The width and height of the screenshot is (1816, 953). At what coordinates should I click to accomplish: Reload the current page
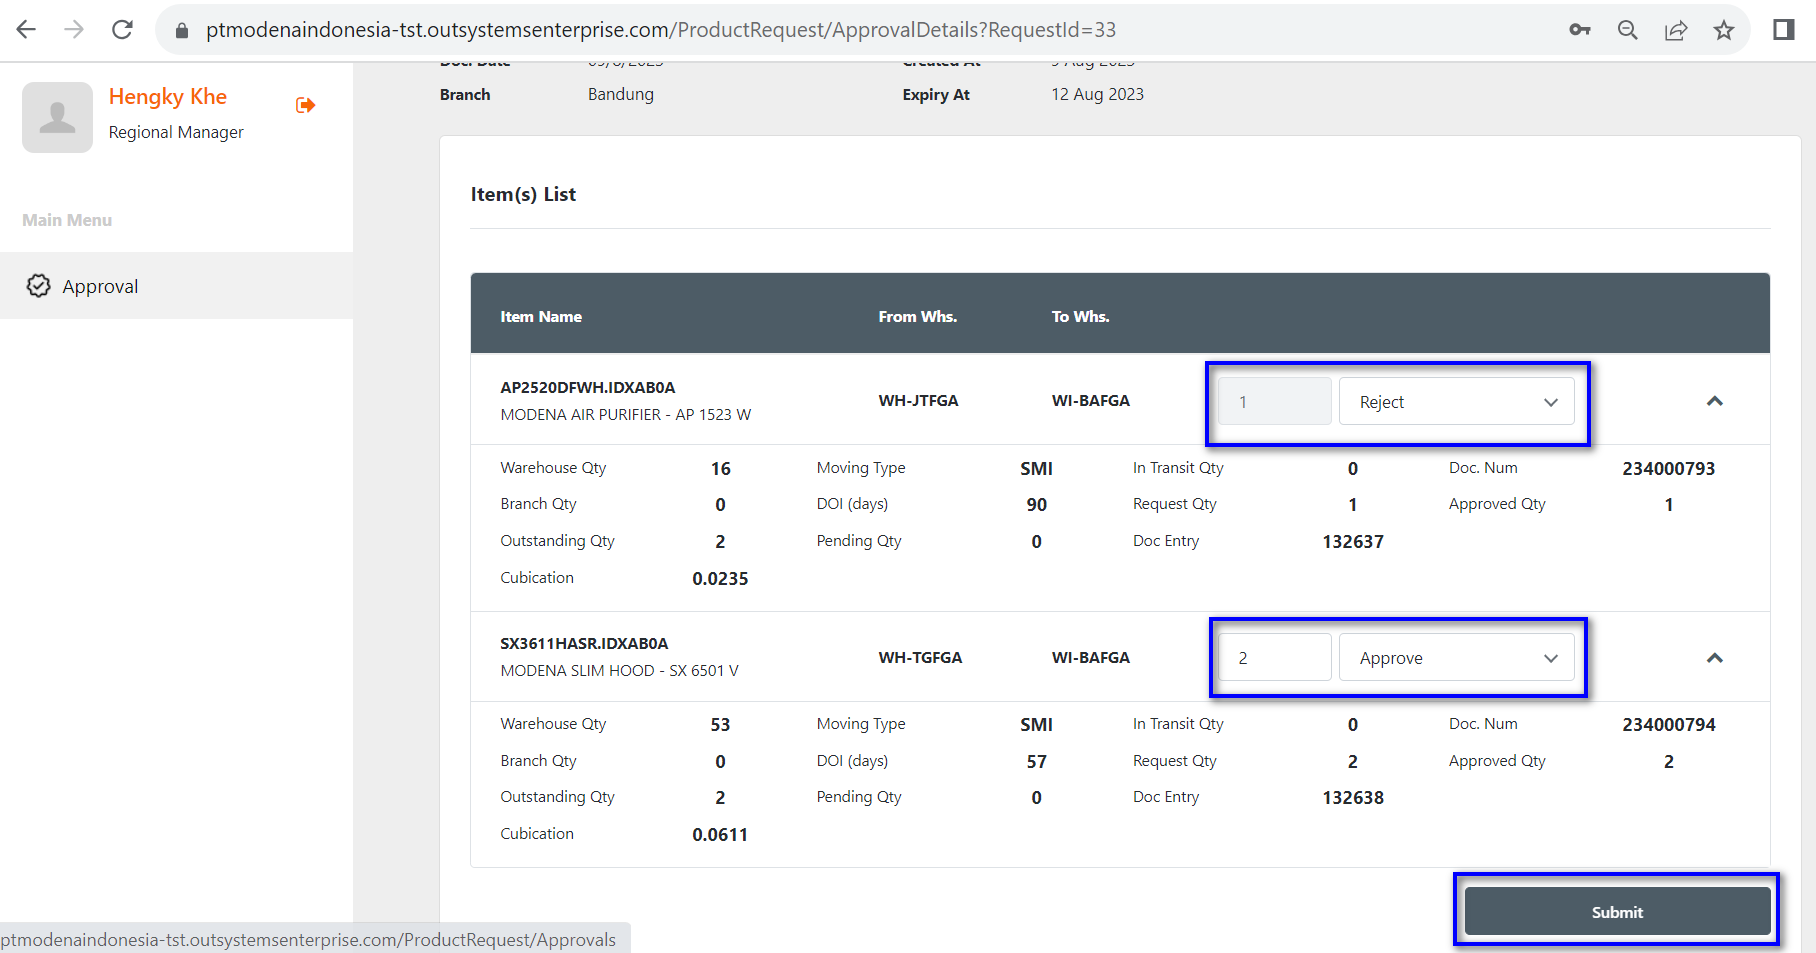[x=122, y=30]
